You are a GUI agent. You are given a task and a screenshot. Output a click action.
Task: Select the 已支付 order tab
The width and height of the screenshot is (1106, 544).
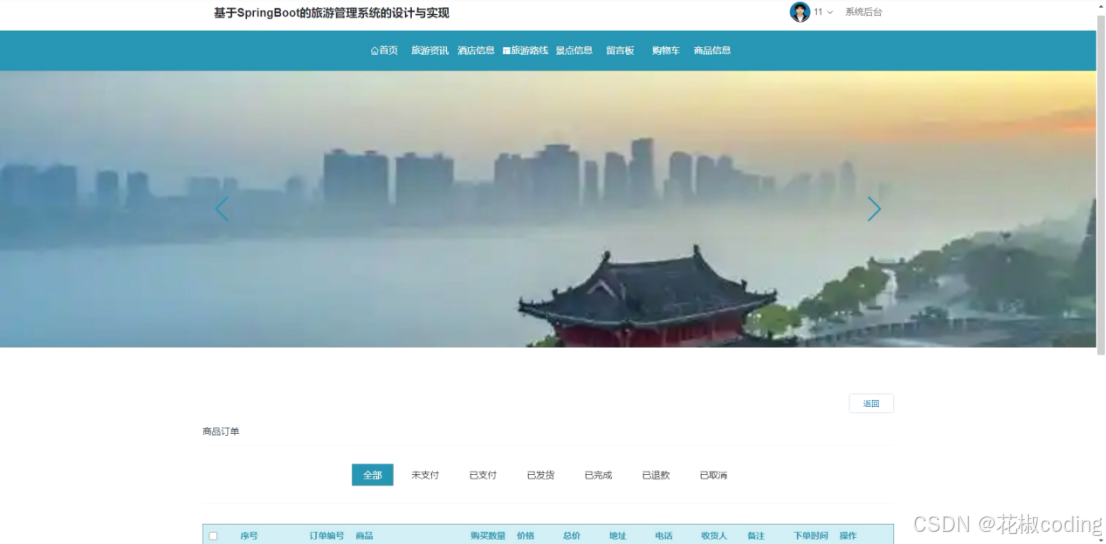483,475
